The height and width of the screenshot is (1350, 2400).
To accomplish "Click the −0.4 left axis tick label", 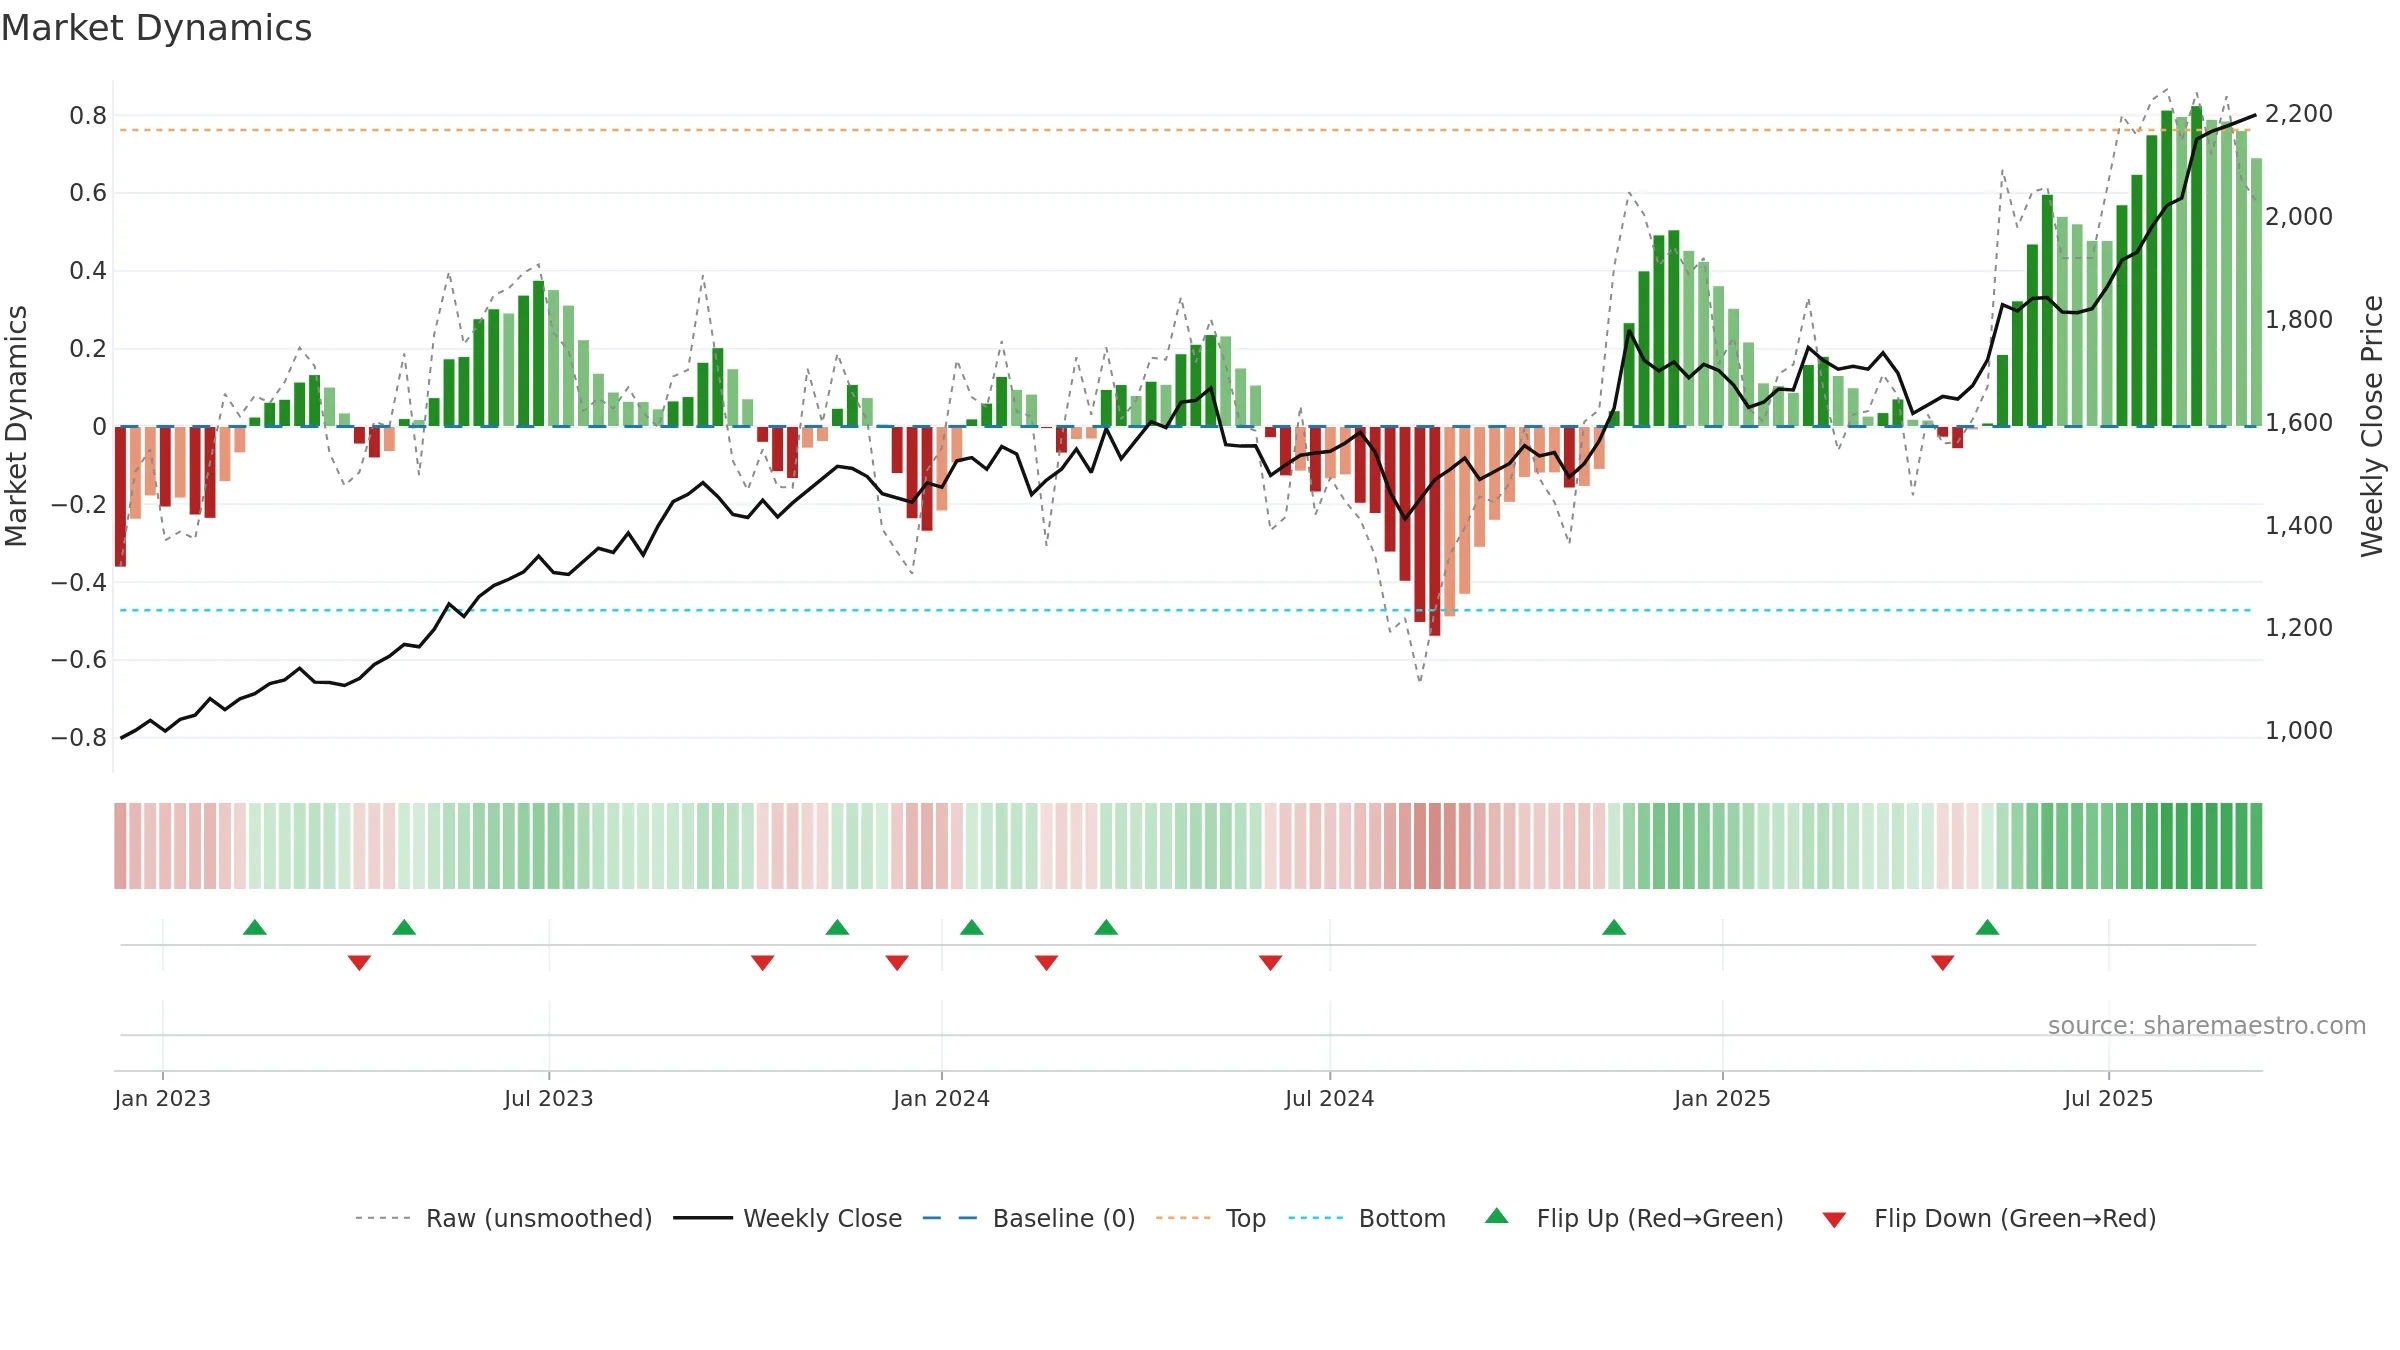I will tap(79, 582).
